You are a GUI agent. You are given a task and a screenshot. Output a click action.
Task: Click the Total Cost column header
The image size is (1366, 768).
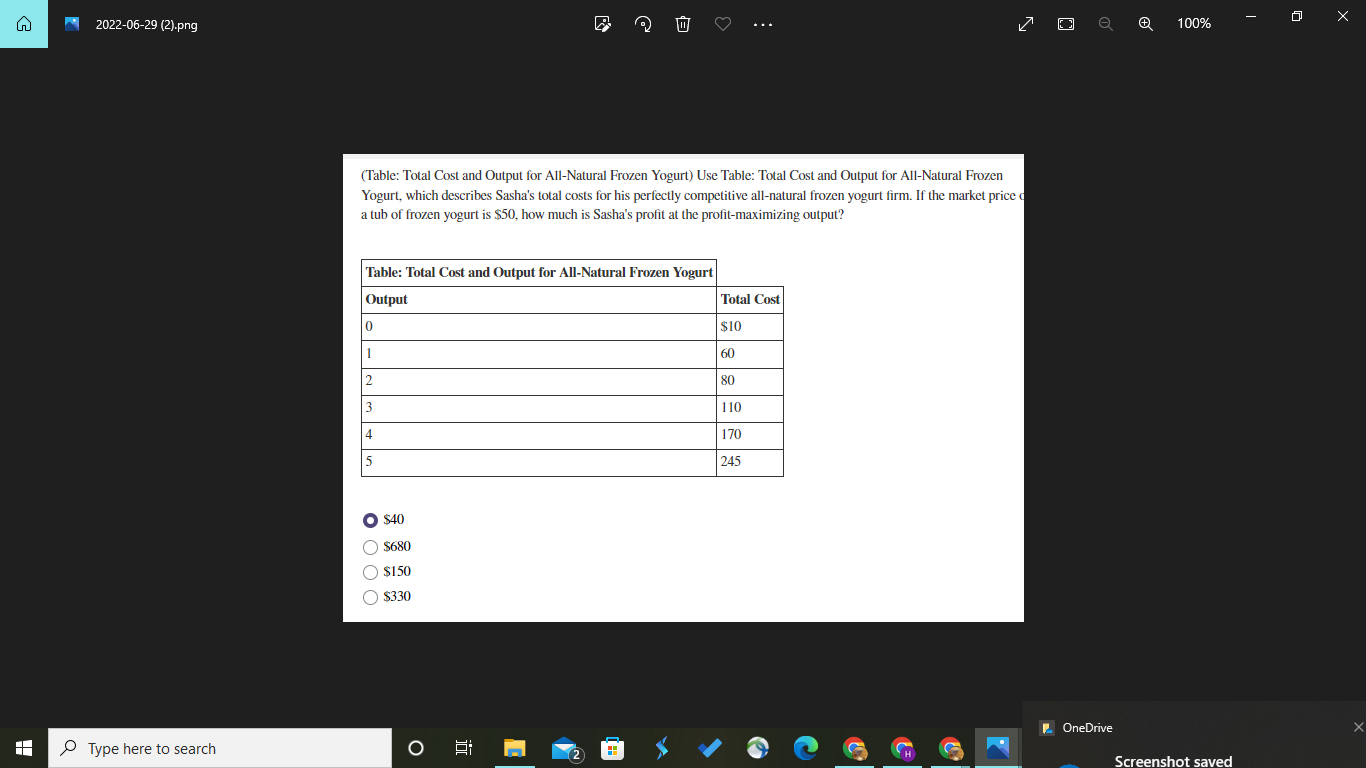tap(750, 299)
